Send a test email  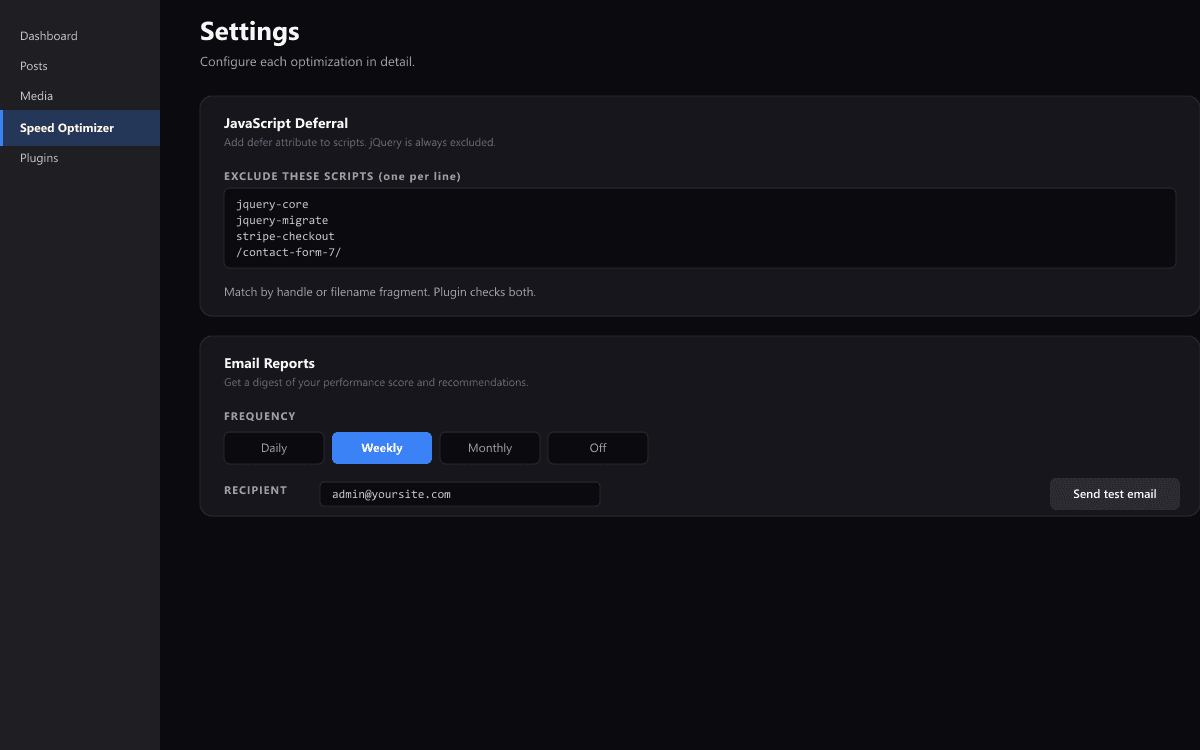click(1115, 494)
